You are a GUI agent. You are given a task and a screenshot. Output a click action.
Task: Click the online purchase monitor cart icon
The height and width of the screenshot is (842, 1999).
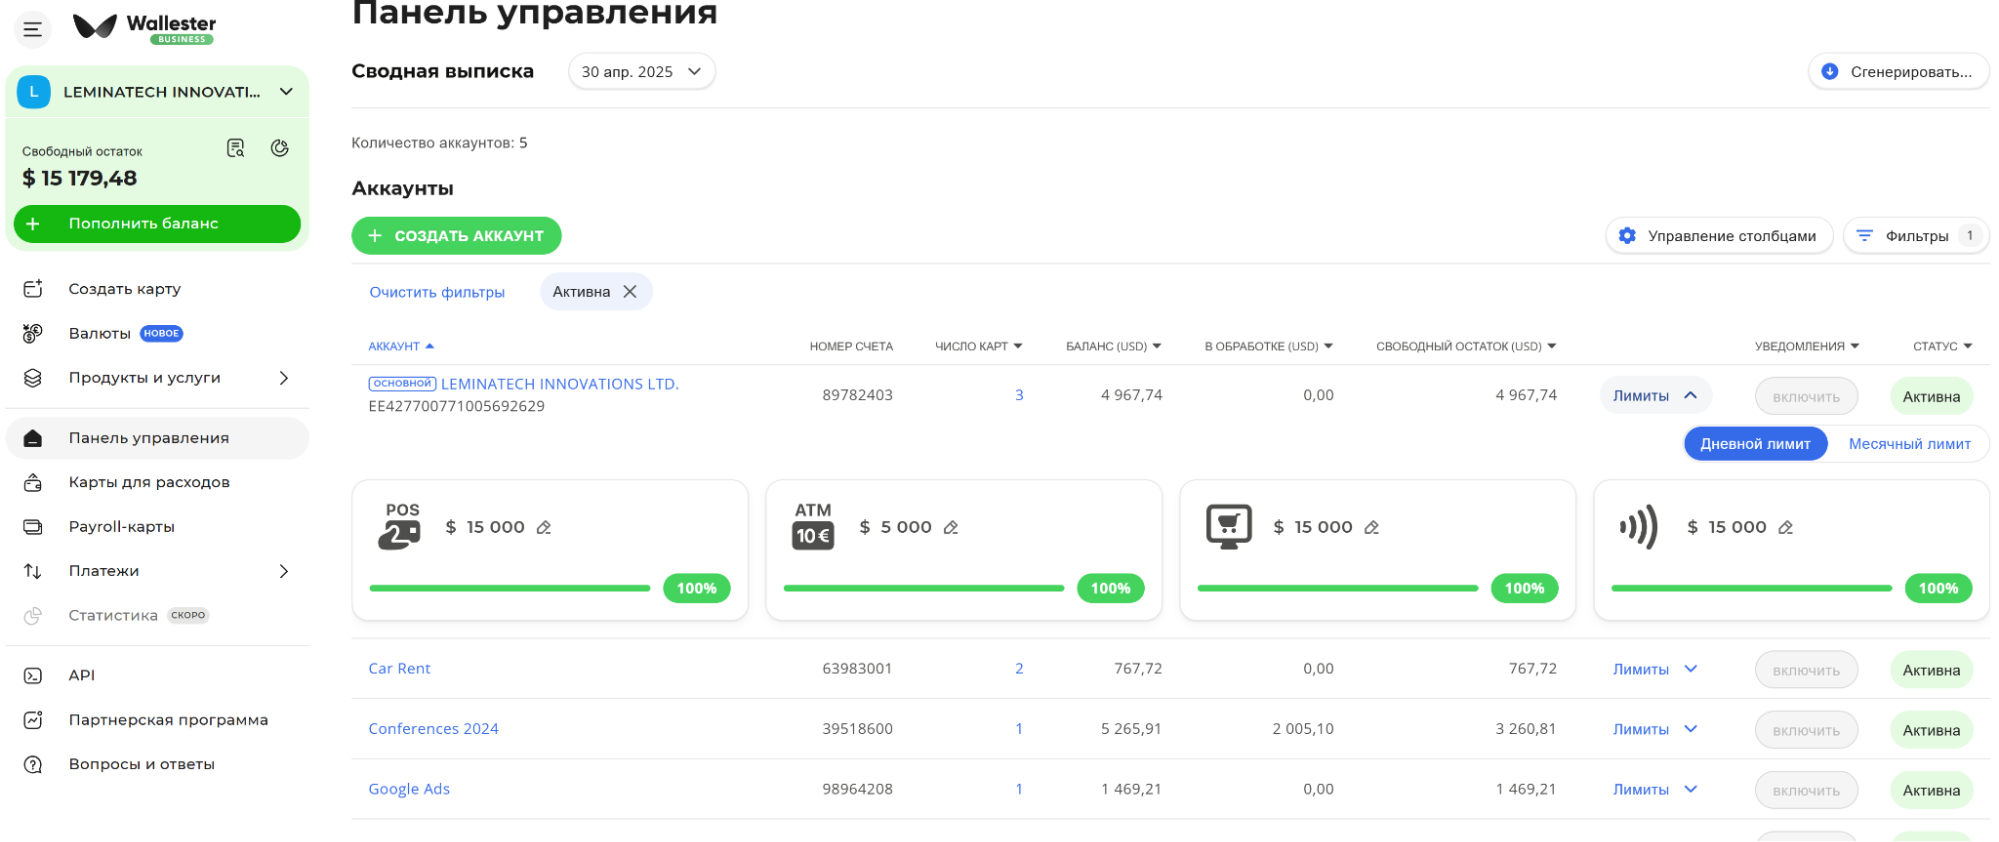tap(1229, 526)
